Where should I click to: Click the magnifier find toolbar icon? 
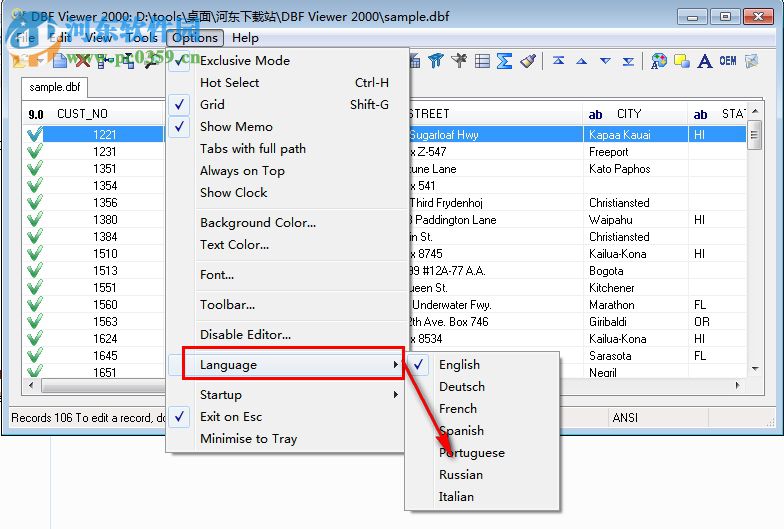click(x=150, y=61)
